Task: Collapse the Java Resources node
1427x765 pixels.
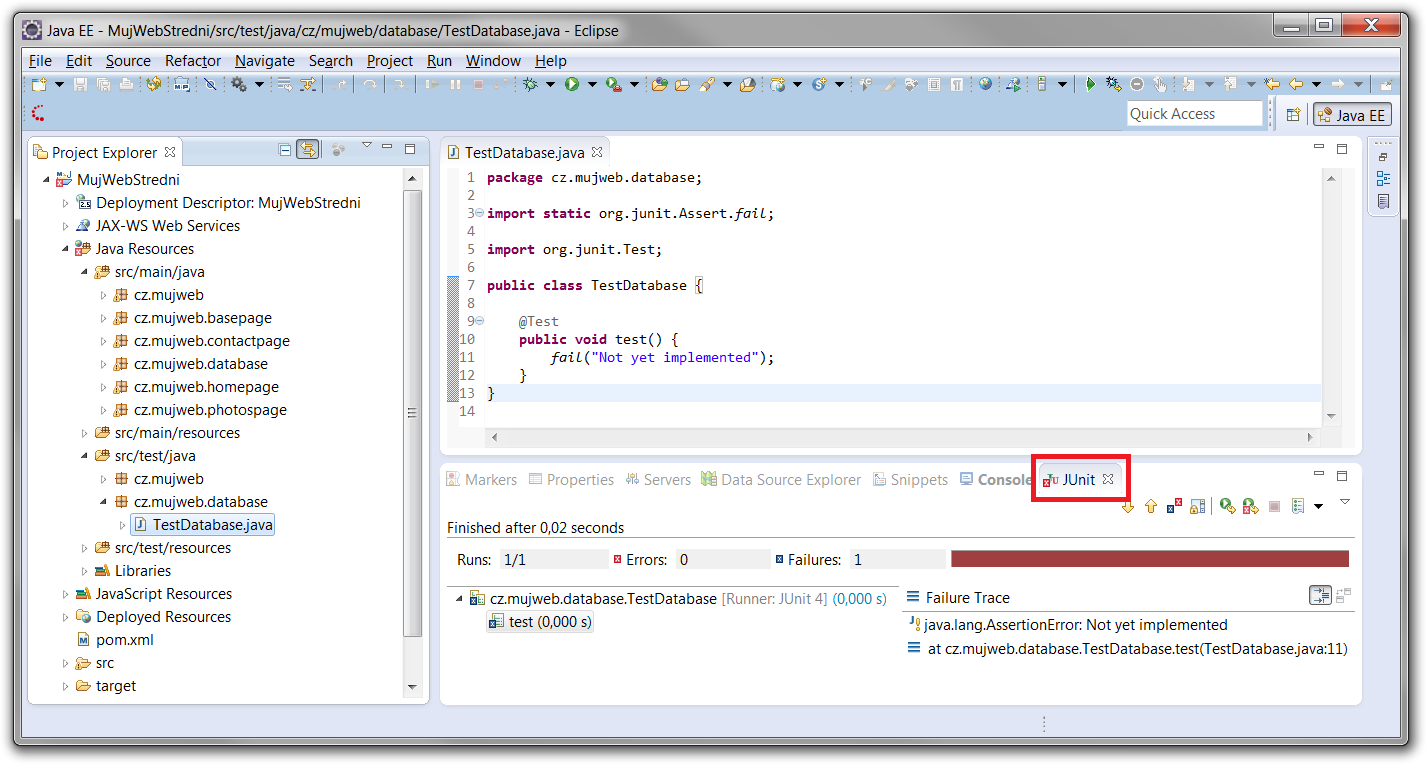Action: click(66, 249)
